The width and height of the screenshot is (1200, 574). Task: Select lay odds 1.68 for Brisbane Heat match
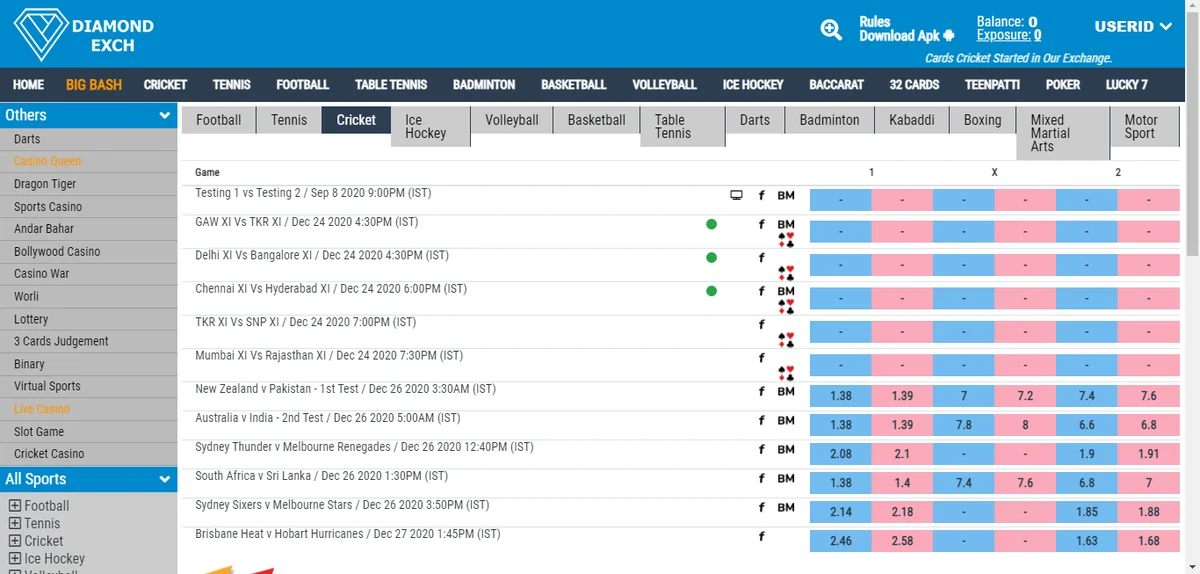point(1149,541)
